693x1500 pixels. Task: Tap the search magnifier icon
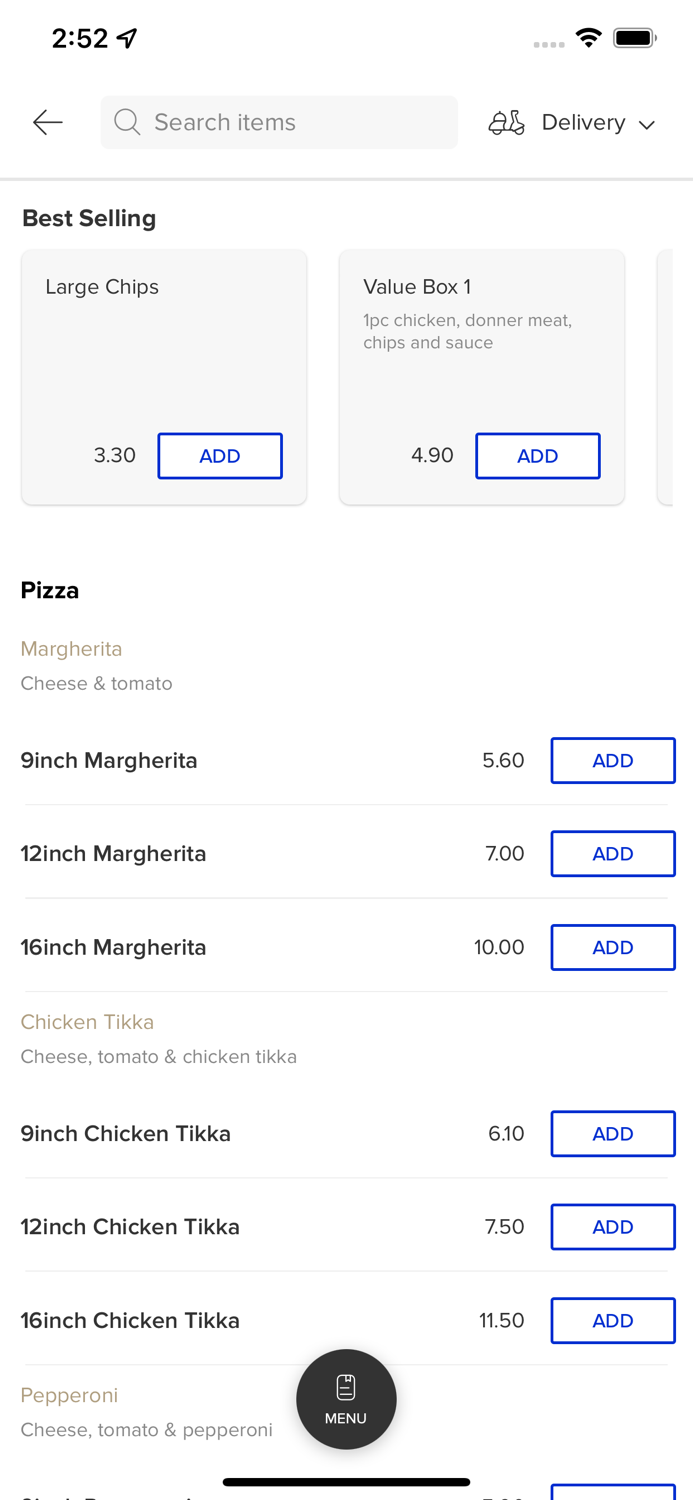tap(127, 122)
